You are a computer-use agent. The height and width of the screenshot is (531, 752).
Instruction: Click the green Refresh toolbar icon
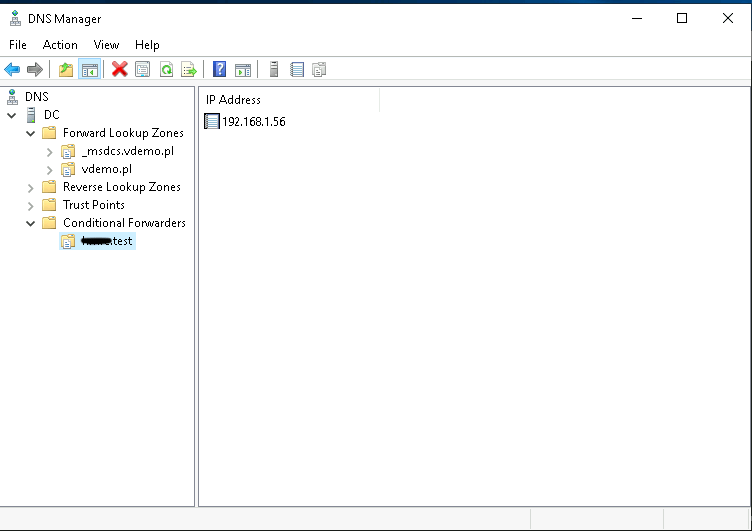(165, 69)
